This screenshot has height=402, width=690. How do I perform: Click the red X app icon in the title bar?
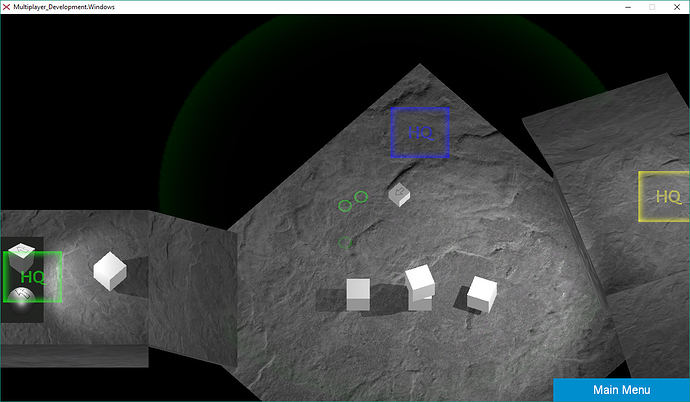pyautogui.click(x=6, y=7)
